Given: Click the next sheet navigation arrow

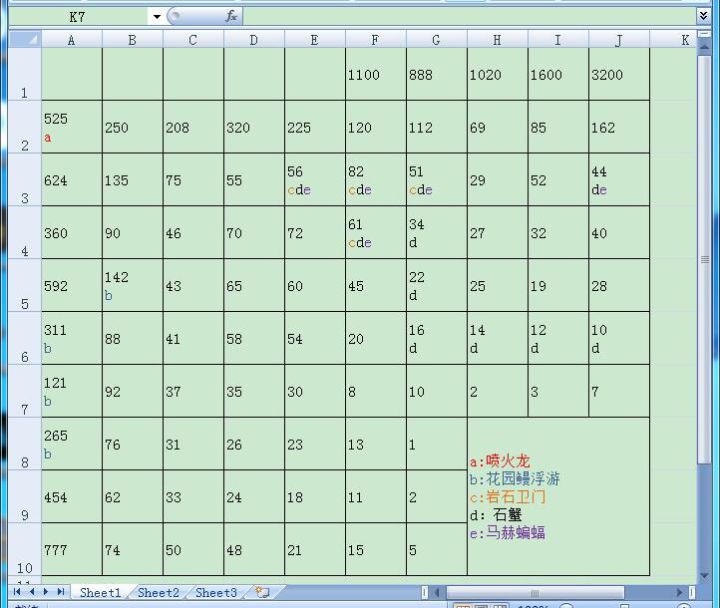Looking at the screenshot, I should point(45,591).
